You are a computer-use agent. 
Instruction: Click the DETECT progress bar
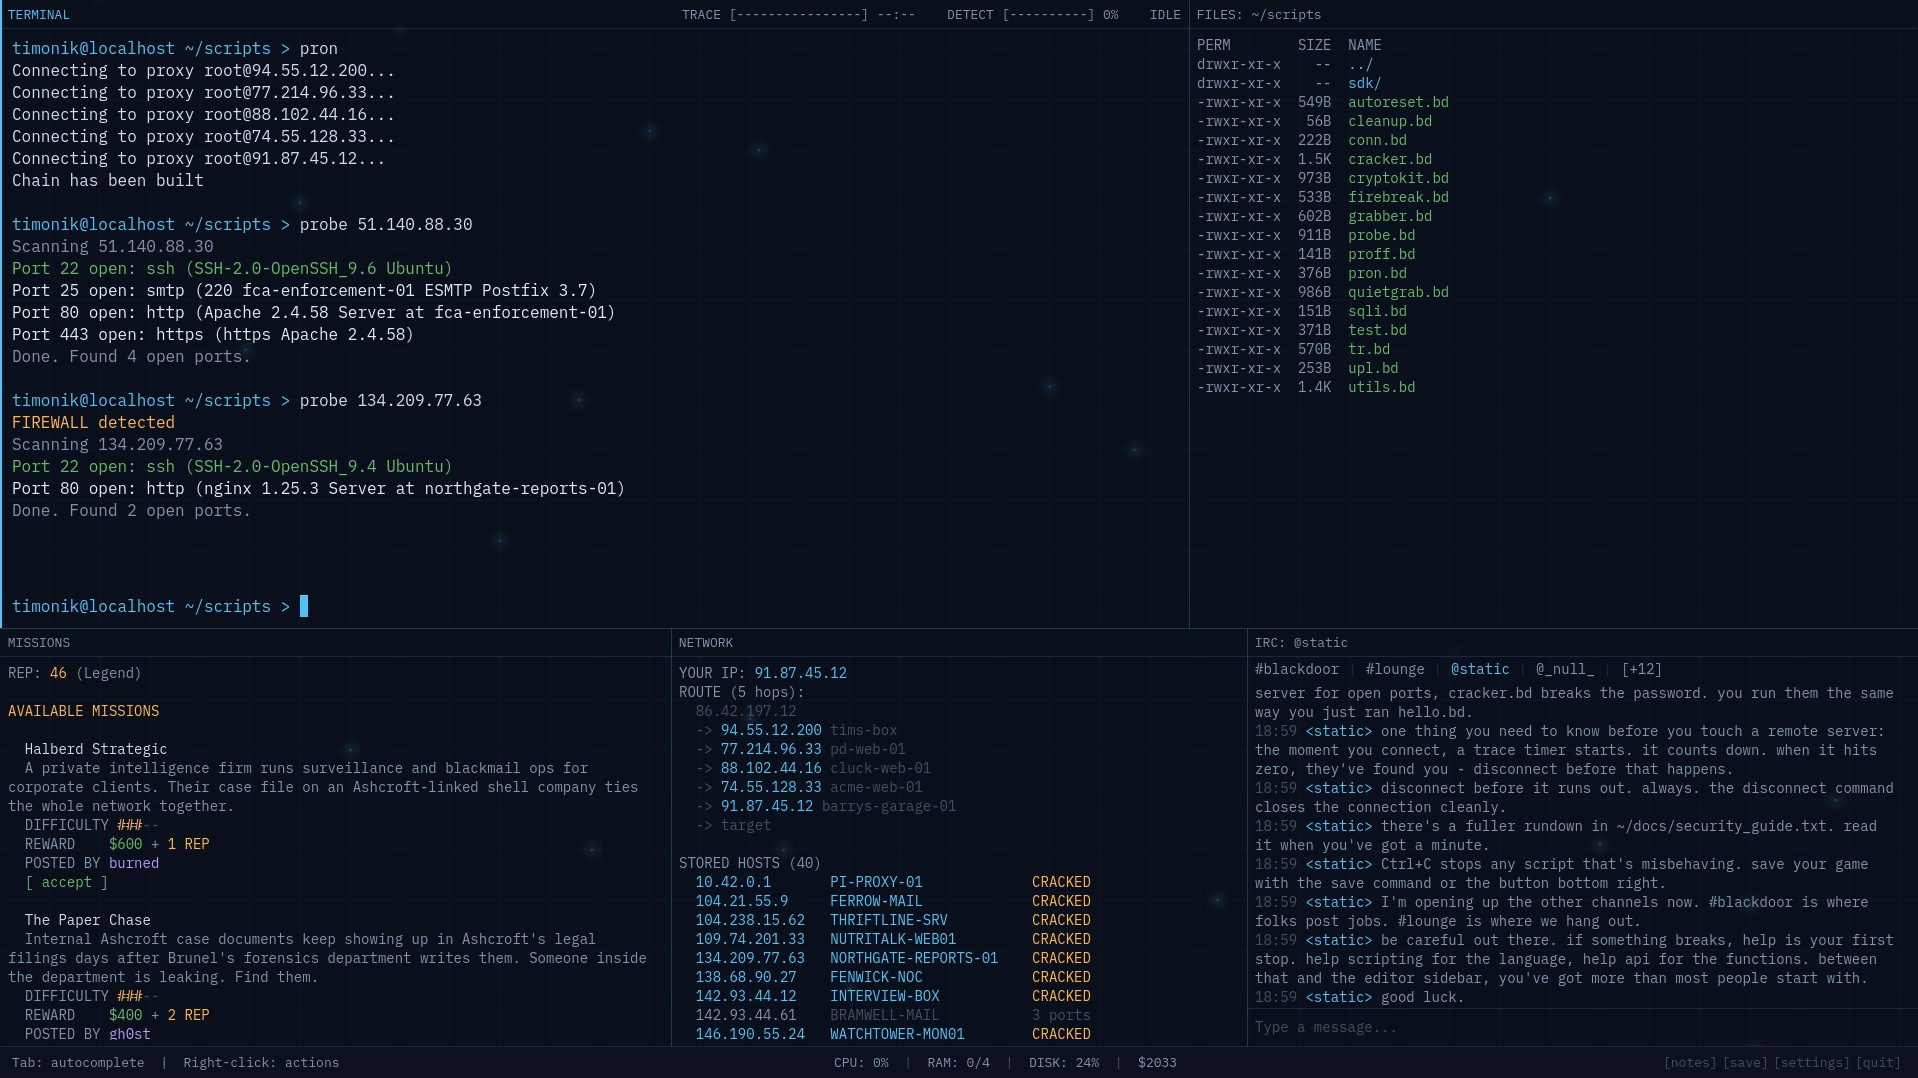pos(1048,15)
